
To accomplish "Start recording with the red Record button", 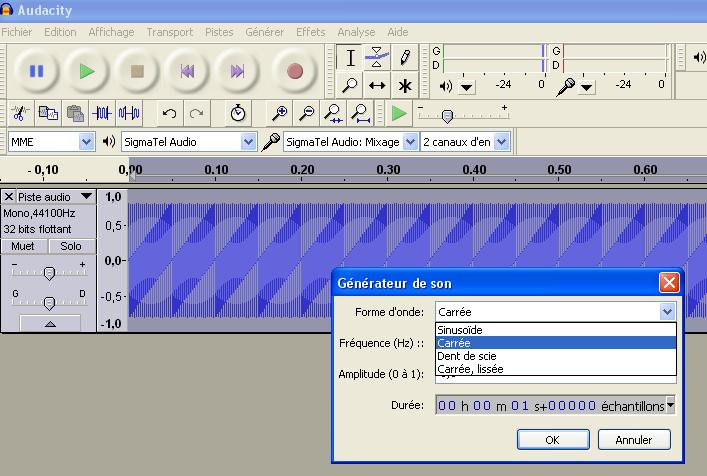I will click(295, 71).
